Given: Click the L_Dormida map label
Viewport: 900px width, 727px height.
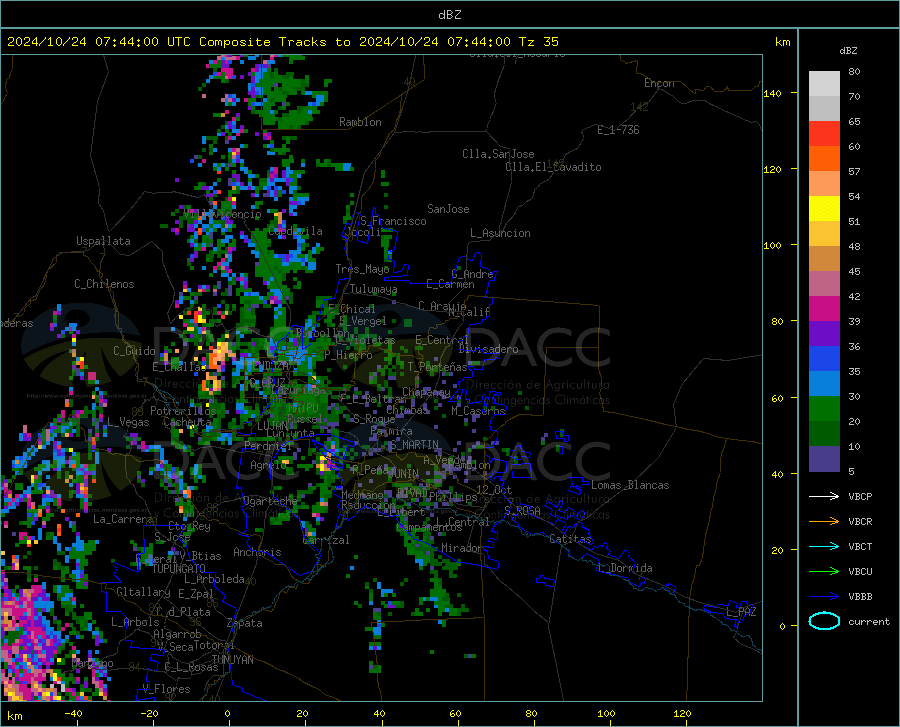Looking at the screenshot, I should [x=624, y=568].
